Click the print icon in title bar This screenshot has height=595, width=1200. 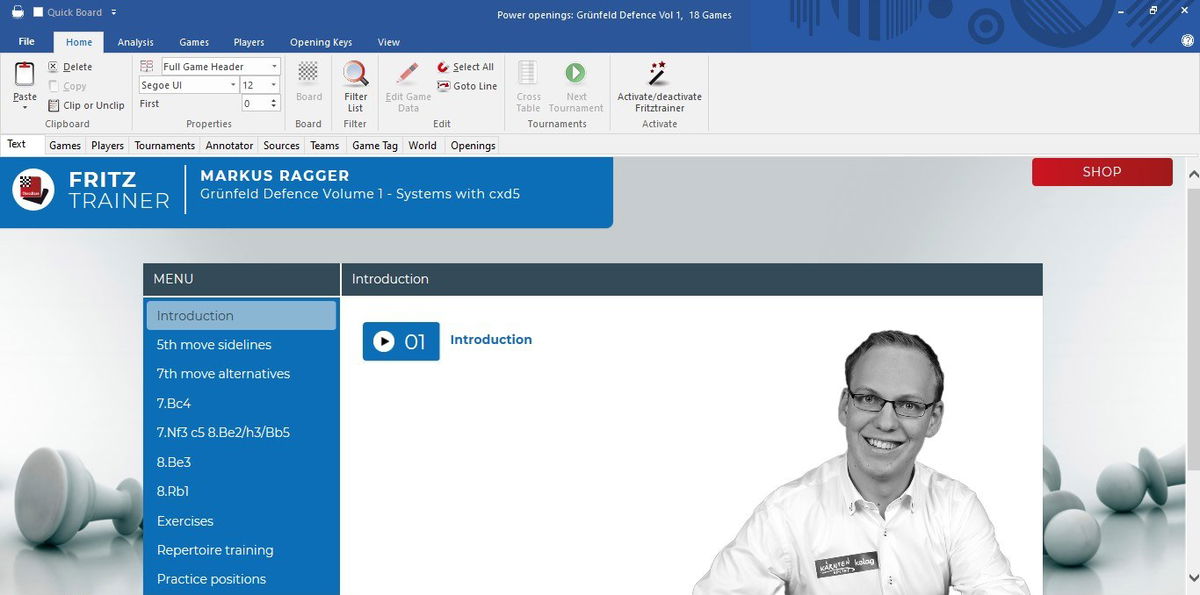[x=17, y=12]
